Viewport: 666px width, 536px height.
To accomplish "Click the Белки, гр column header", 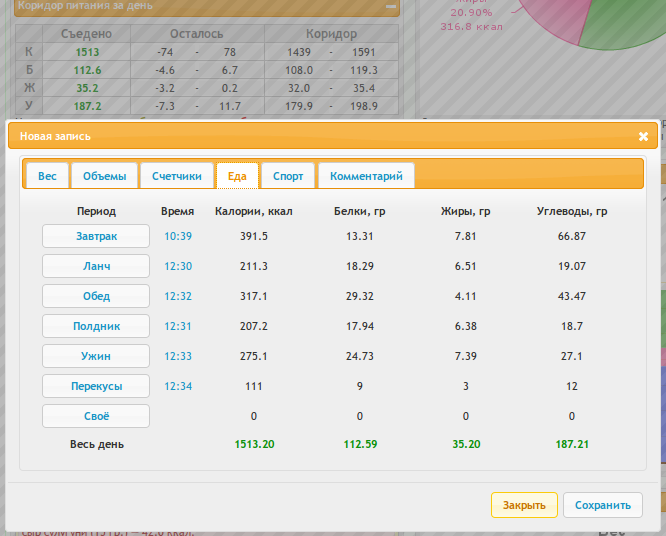I will coord(360,211).
